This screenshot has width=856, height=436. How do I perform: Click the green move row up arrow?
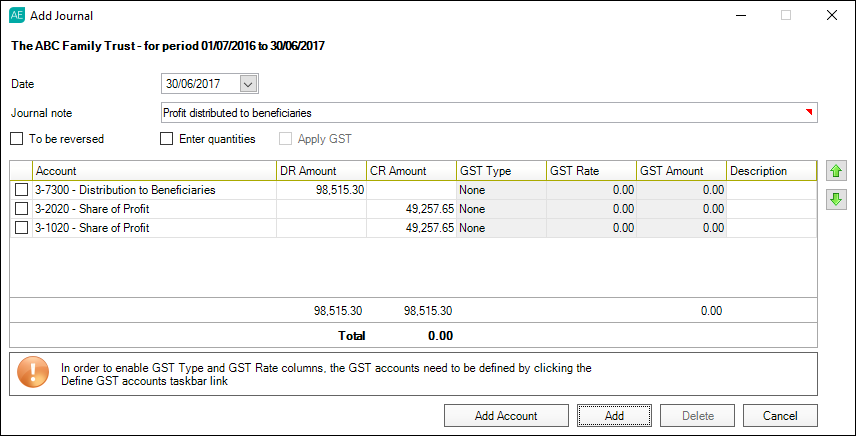[x=835, y=172]
